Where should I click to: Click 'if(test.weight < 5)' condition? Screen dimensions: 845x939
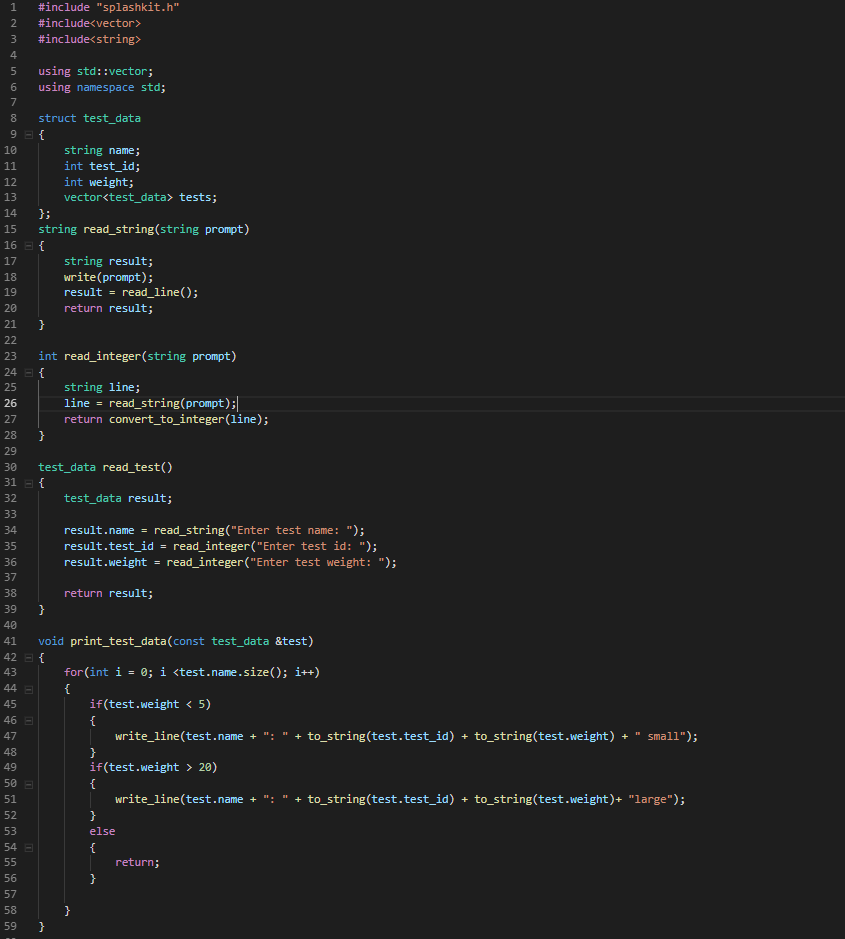click(150, 704)
